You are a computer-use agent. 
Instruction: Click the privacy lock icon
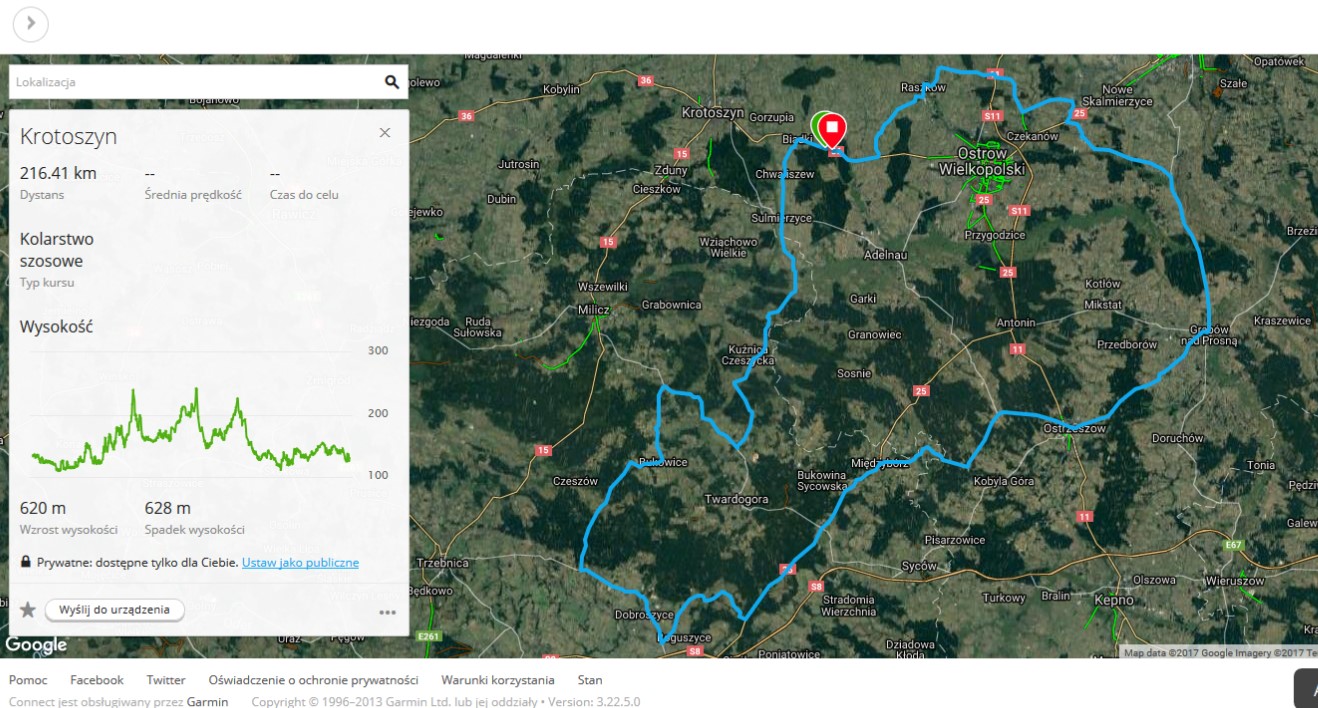25,562
